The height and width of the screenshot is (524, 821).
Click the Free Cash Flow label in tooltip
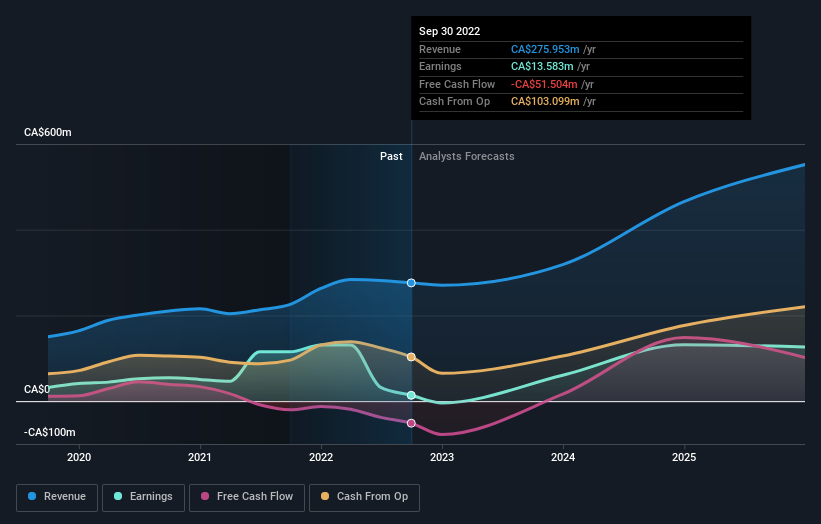click(x=457, y=84)
